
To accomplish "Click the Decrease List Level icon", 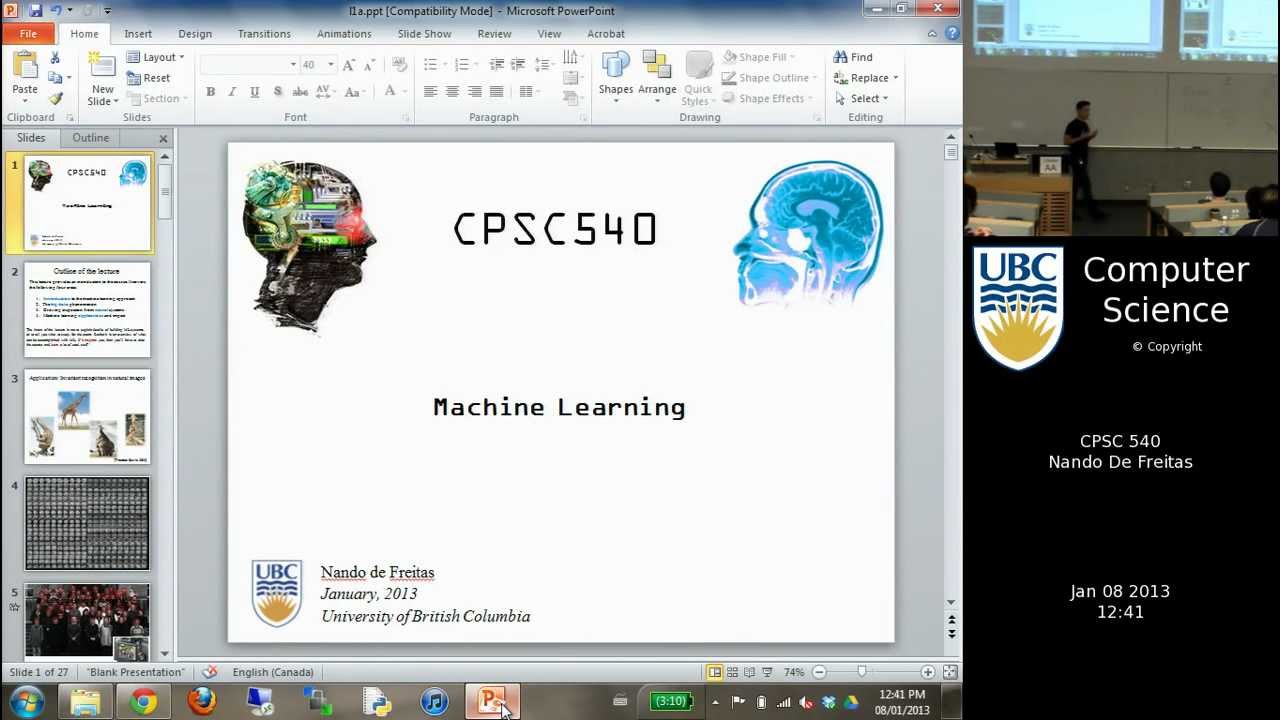I will tap(496, 65).
